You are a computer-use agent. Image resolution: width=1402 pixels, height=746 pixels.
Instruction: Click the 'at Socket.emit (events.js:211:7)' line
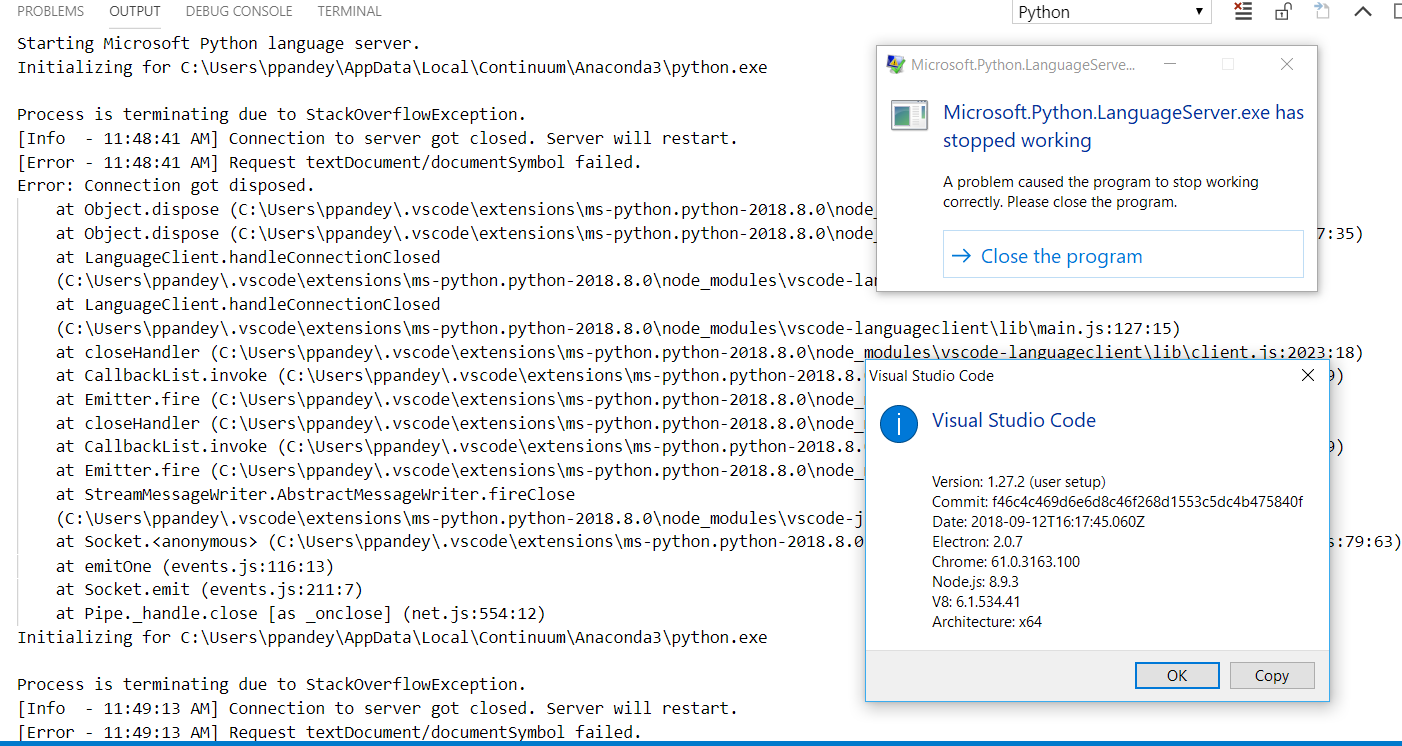pos(209,590)
